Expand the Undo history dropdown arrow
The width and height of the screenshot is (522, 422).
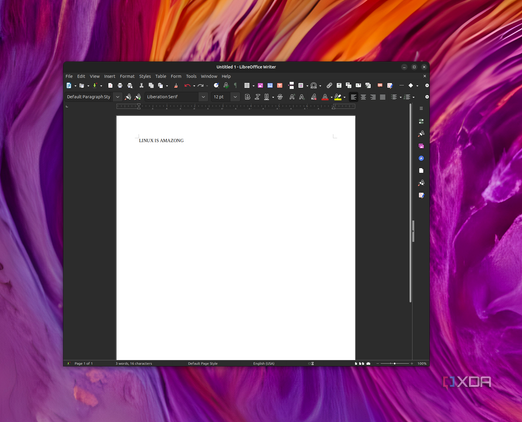(x=194, y=86)
